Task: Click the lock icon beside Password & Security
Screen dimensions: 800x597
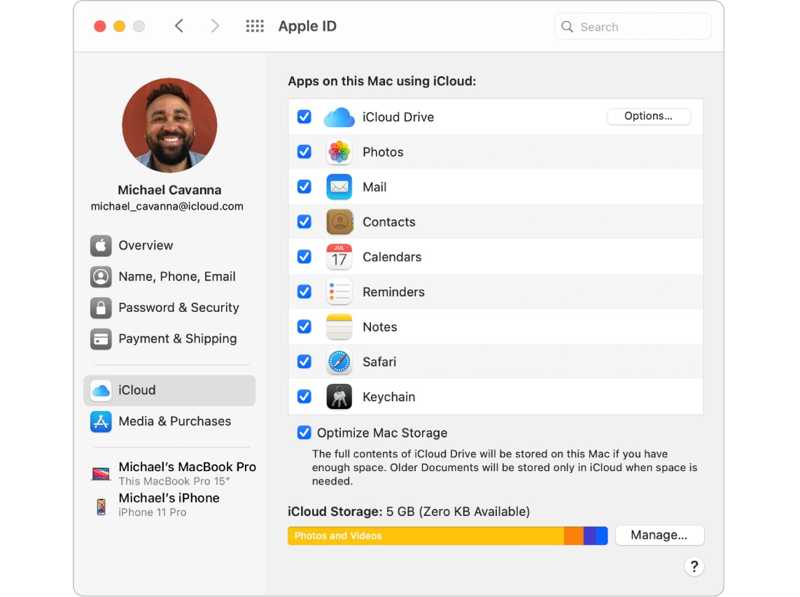Action: (x=101, y=308)
